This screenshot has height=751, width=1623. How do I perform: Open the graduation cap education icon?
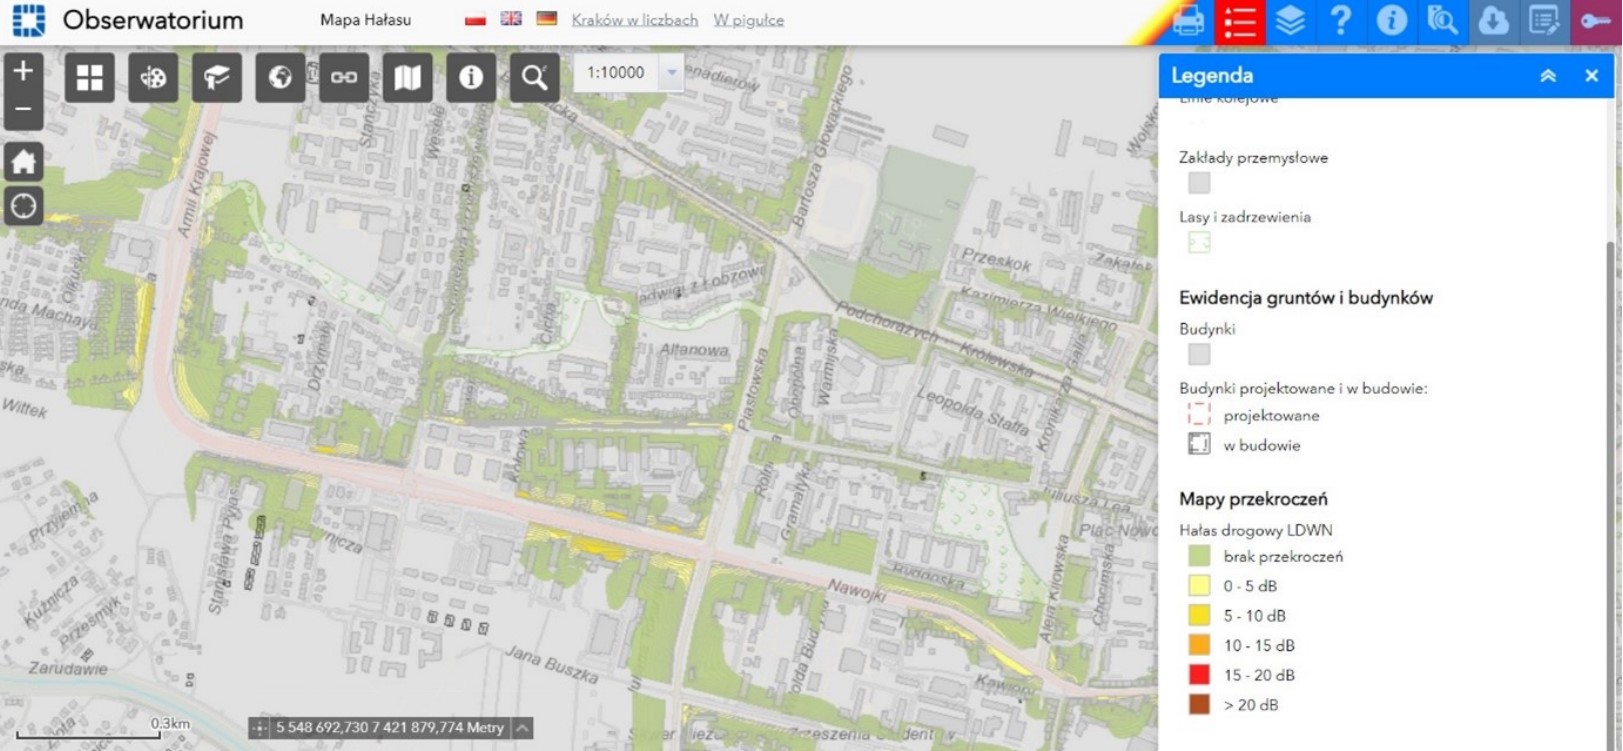[217, 77]
